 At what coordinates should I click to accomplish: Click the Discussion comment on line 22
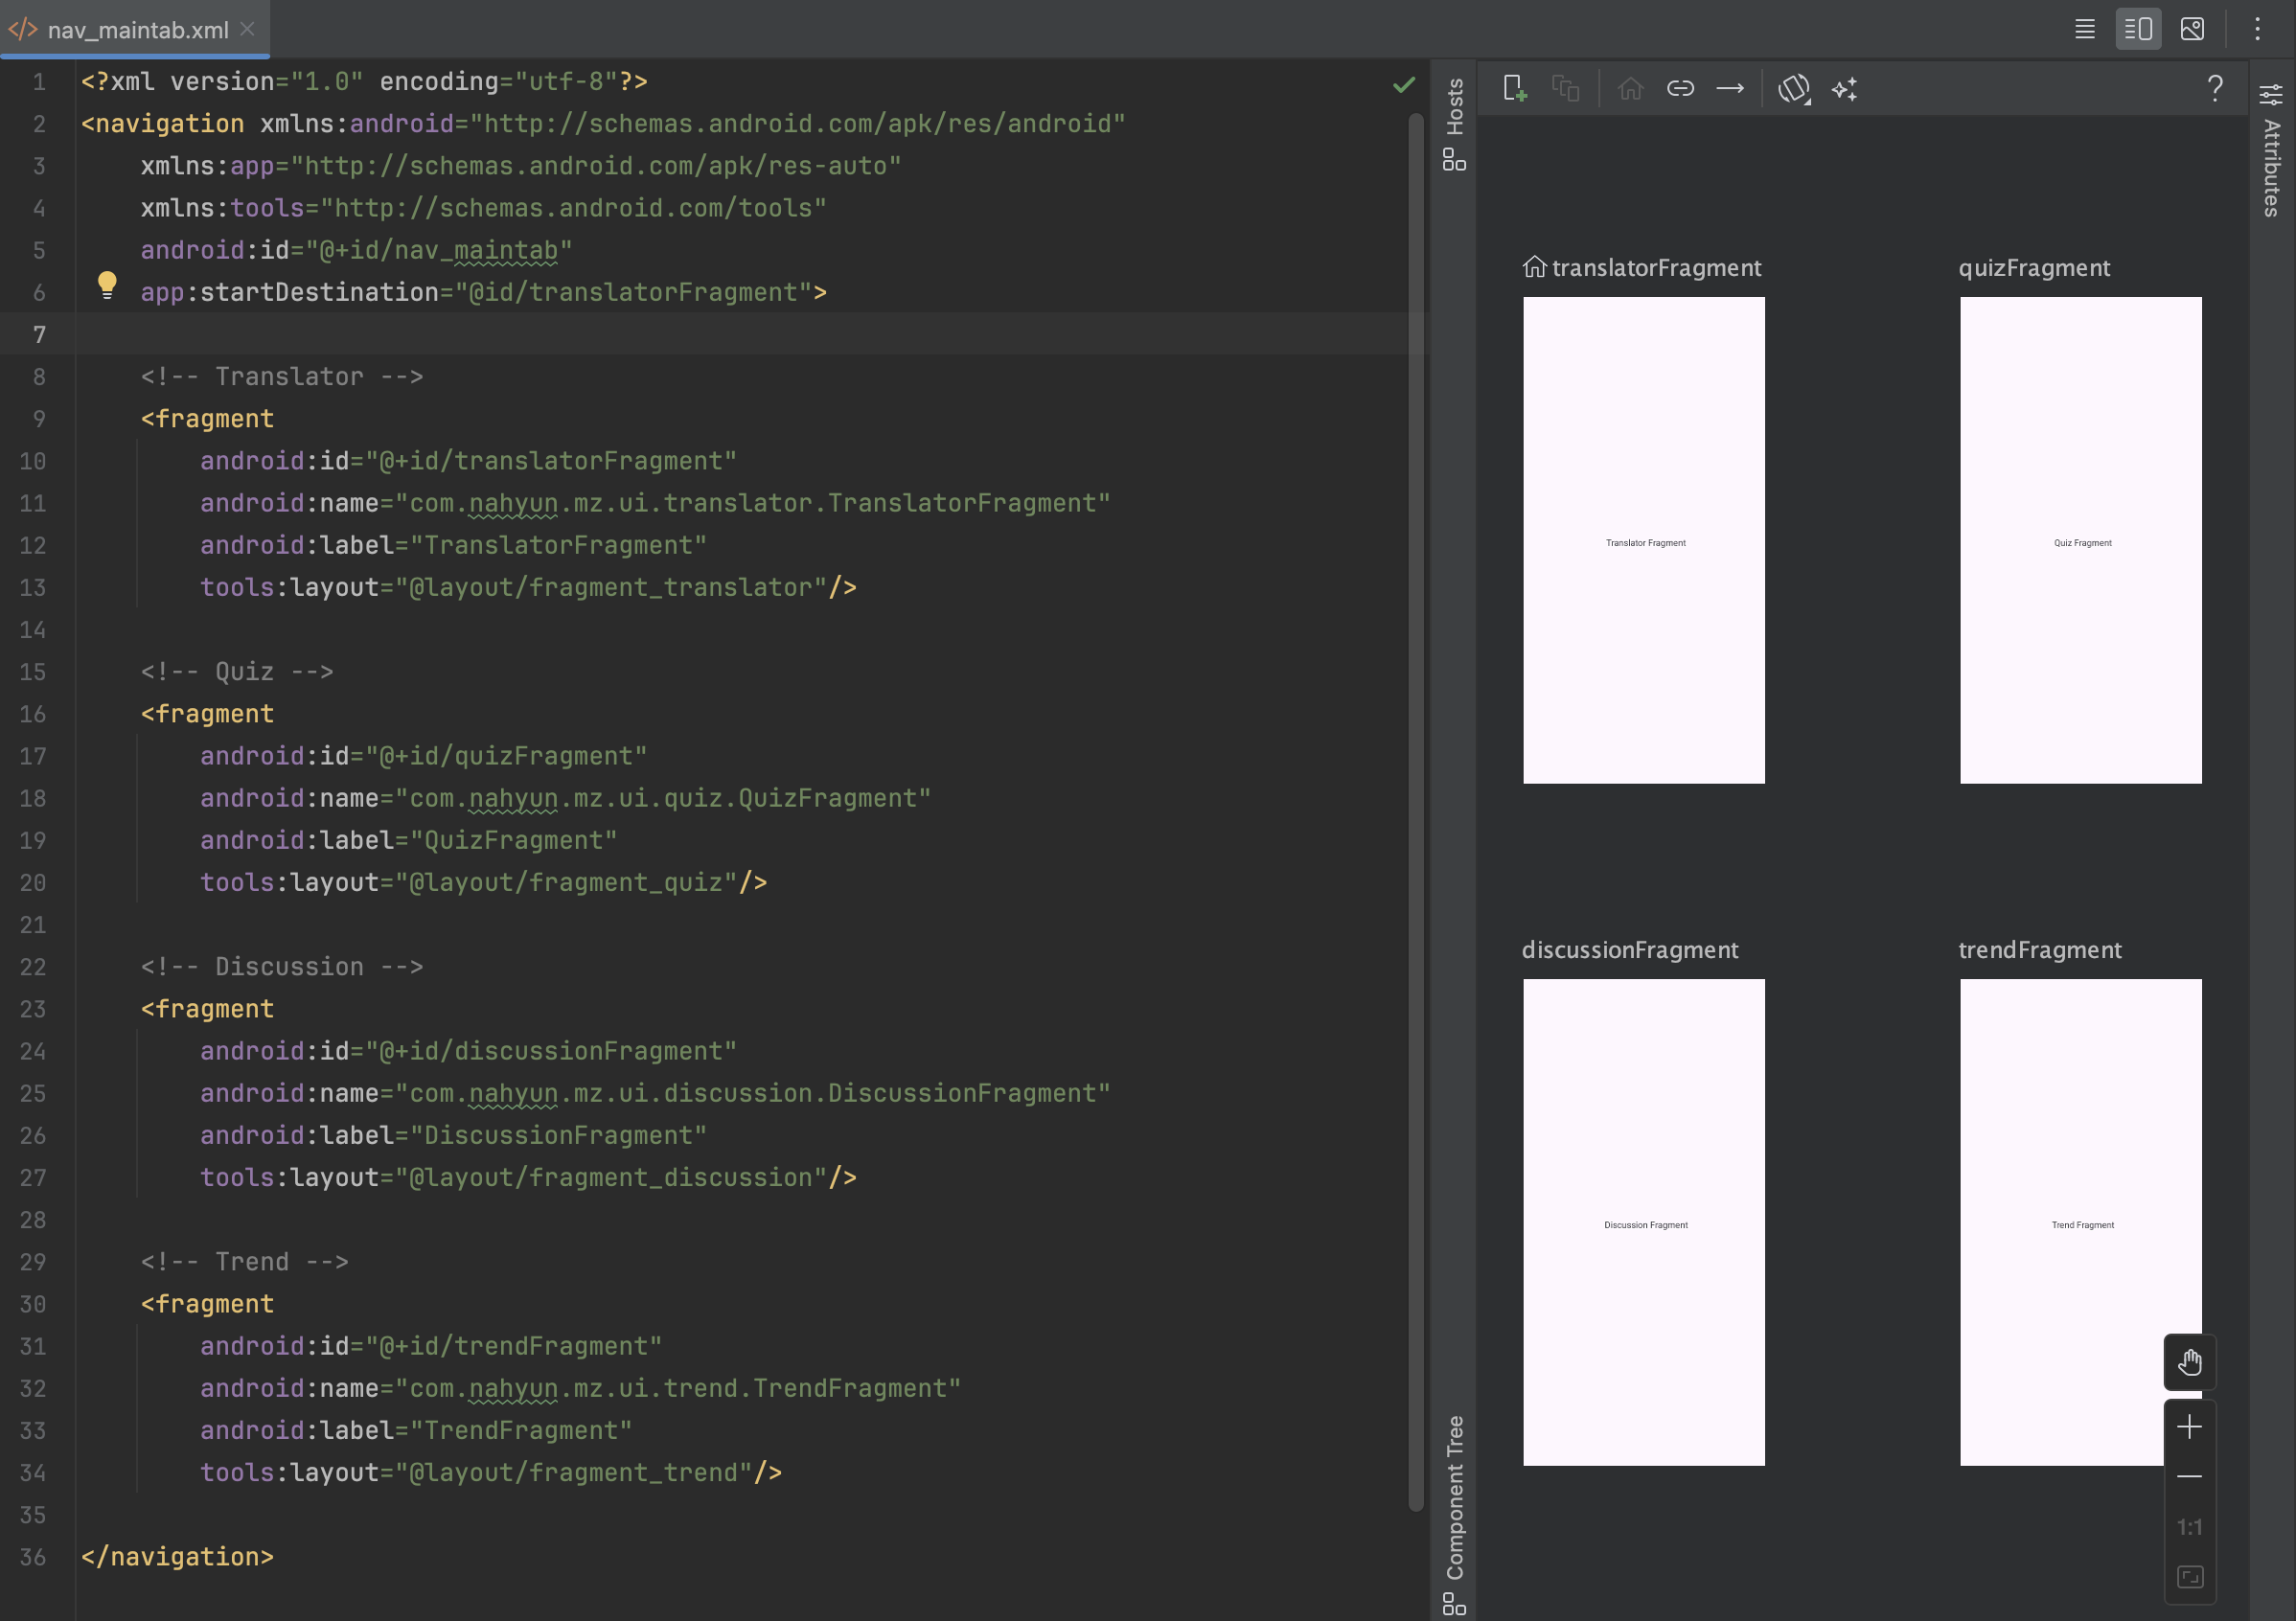coord(282,966)
